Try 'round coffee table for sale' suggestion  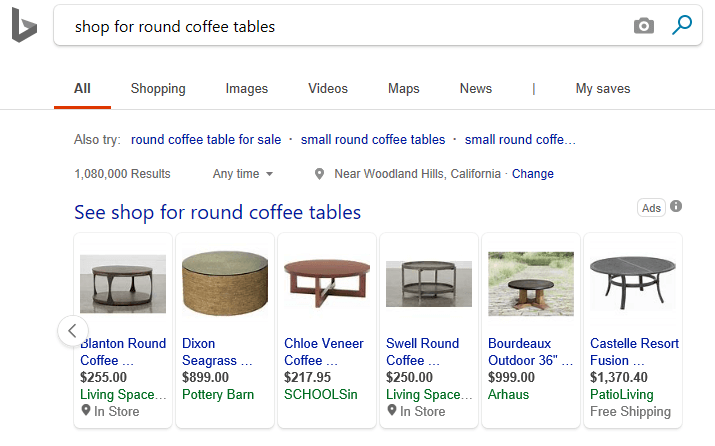coord(206,140)
